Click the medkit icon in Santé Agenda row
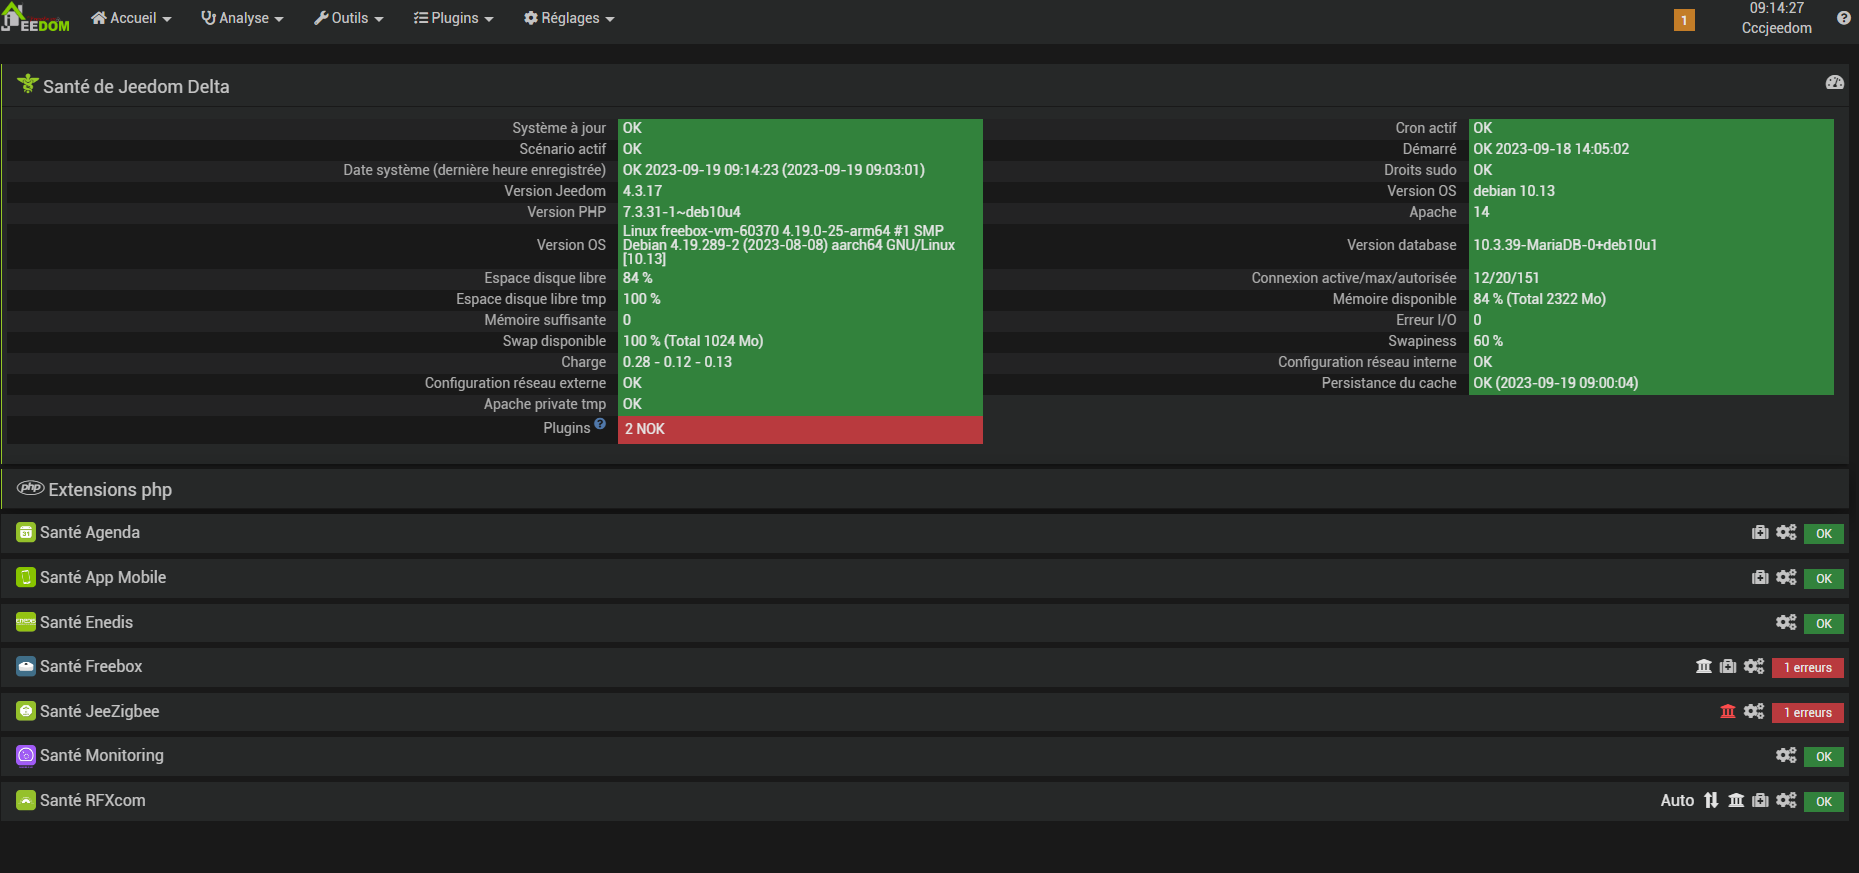Image resolution: width=1859 pixels, height=873 pixels. coord(1760,533)
